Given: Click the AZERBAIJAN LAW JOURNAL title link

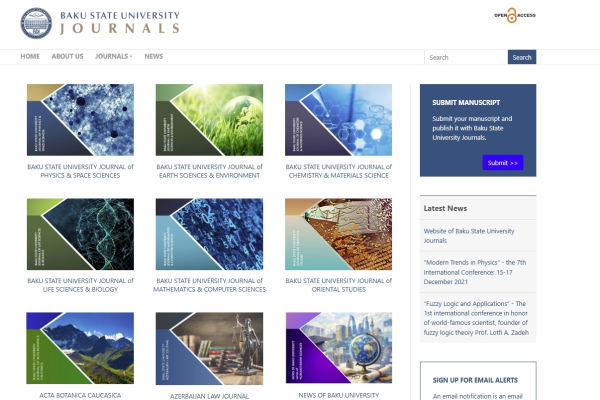Looking at the screenshot, I should (209, 396).
